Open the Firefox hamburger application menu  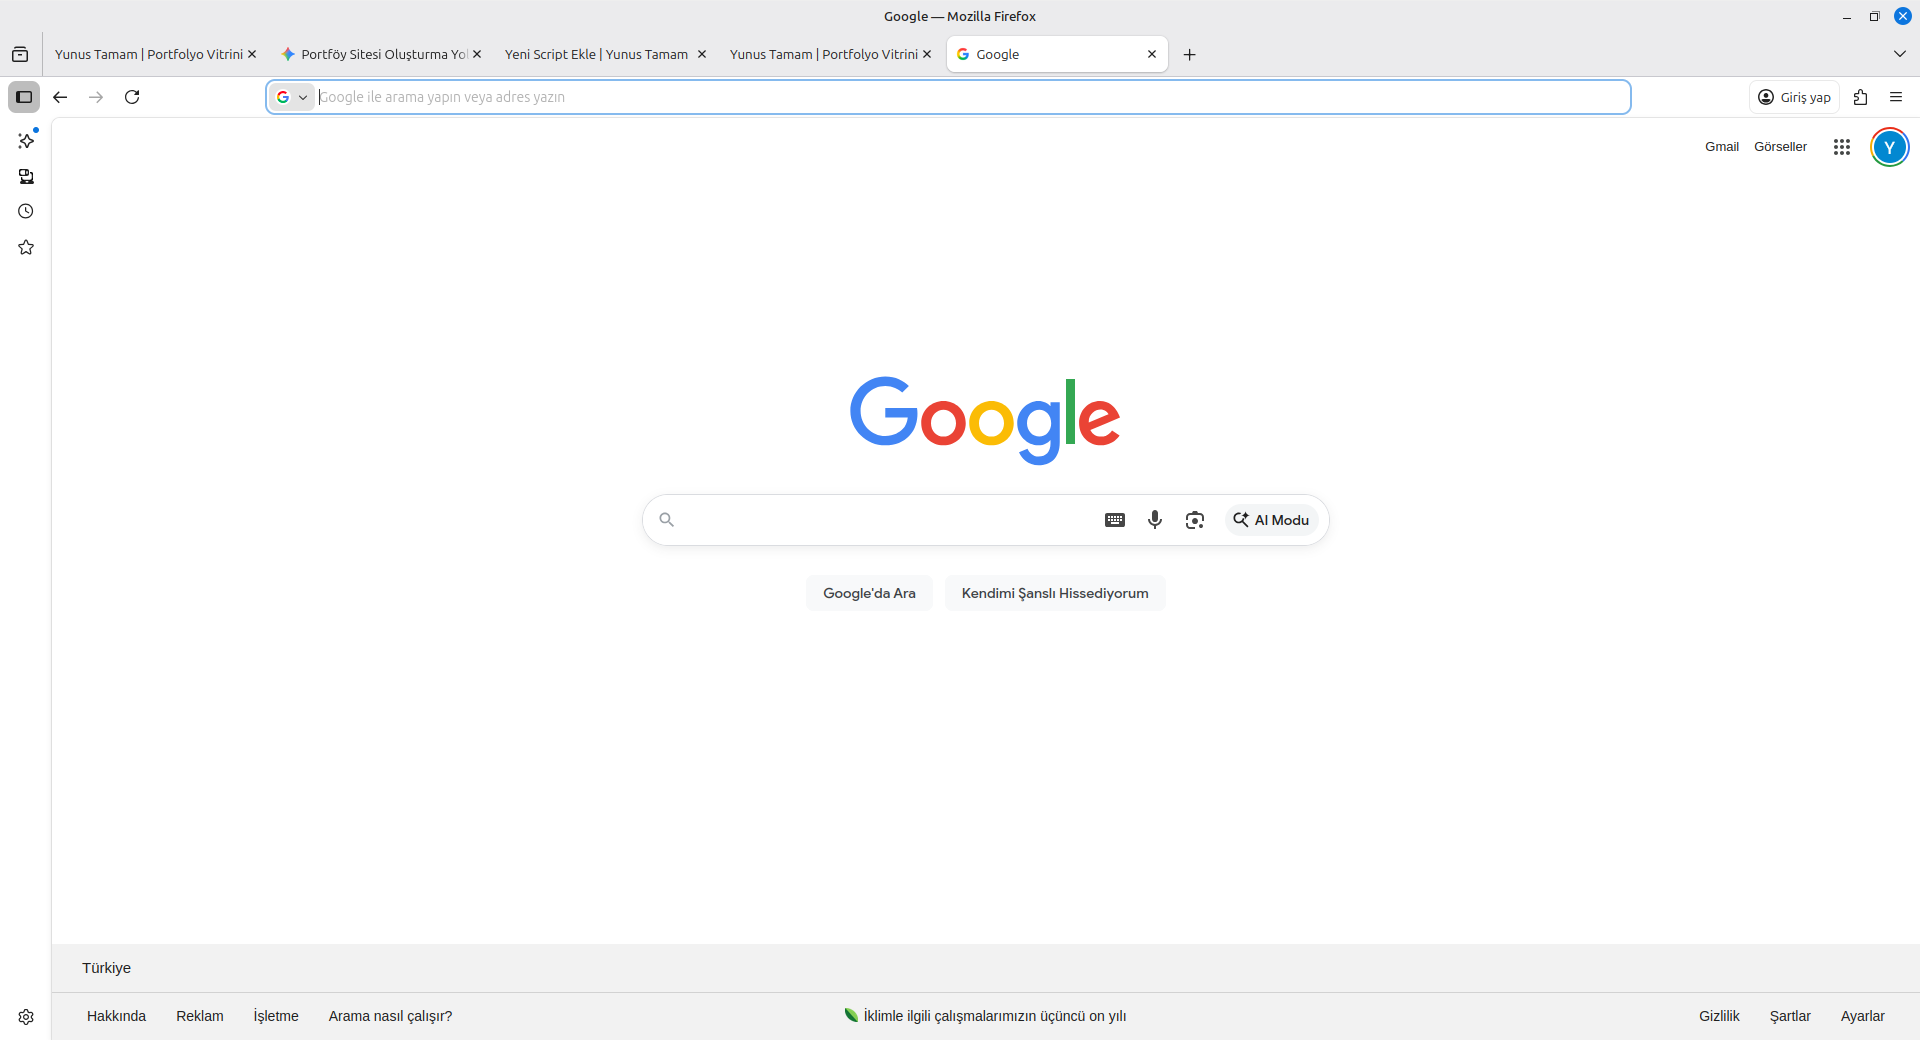pos(1896,97)
